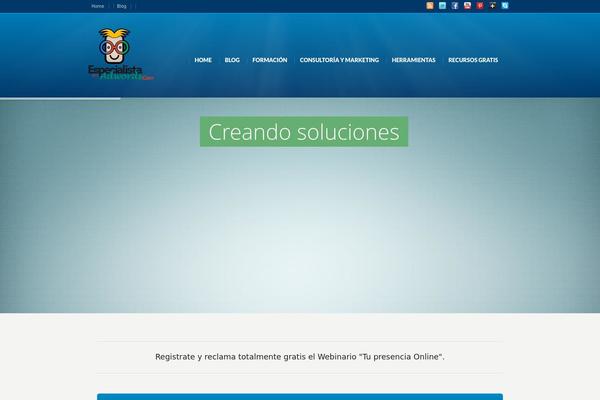Select HOME in the main navigation
The width and height of the screenshot is (600, 400).
tap(203, 60)
